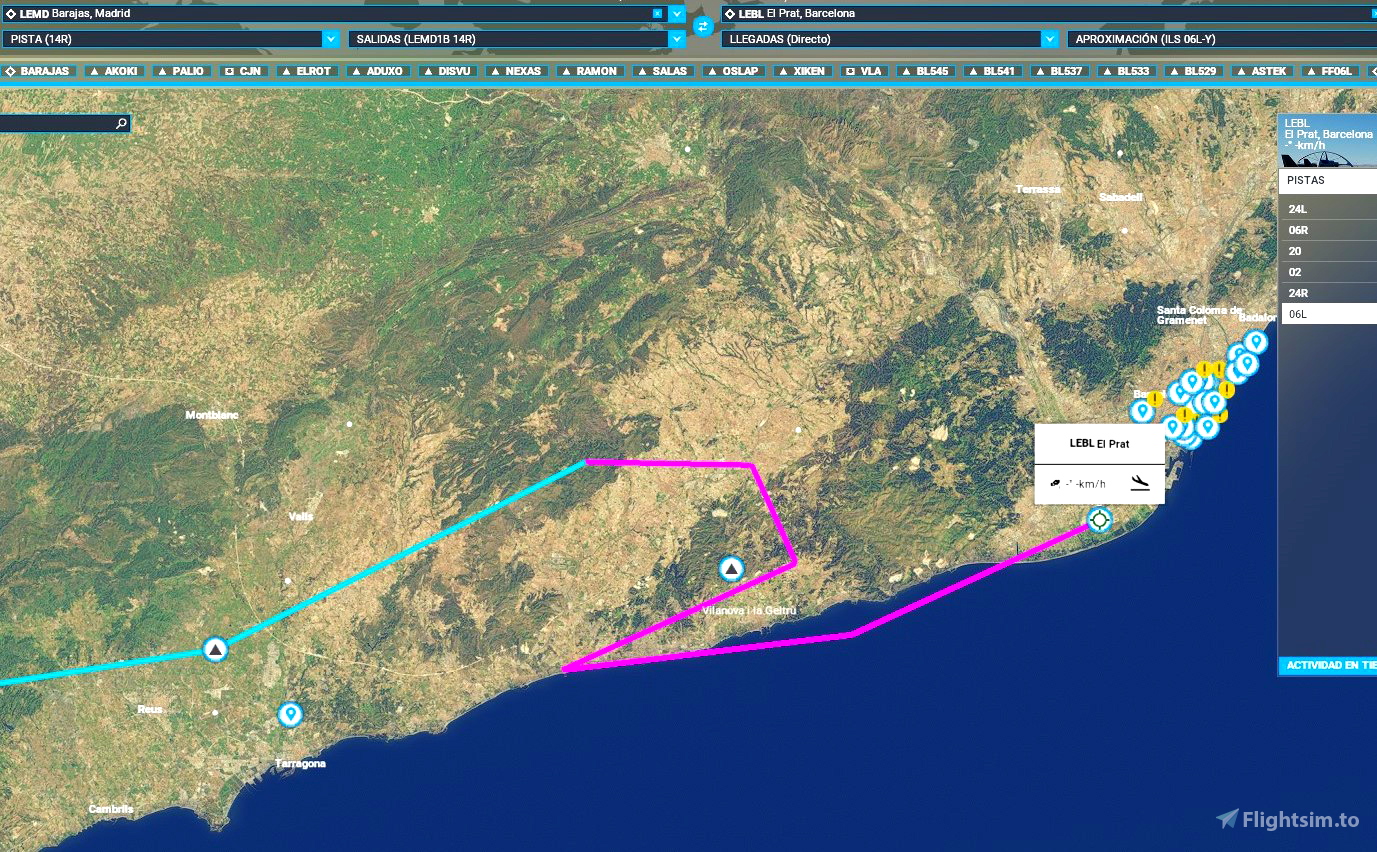Click the waypoint triangle above Vilanova i la Geltrú
This screenshot has width=1377, height=852.
[732, 569]
